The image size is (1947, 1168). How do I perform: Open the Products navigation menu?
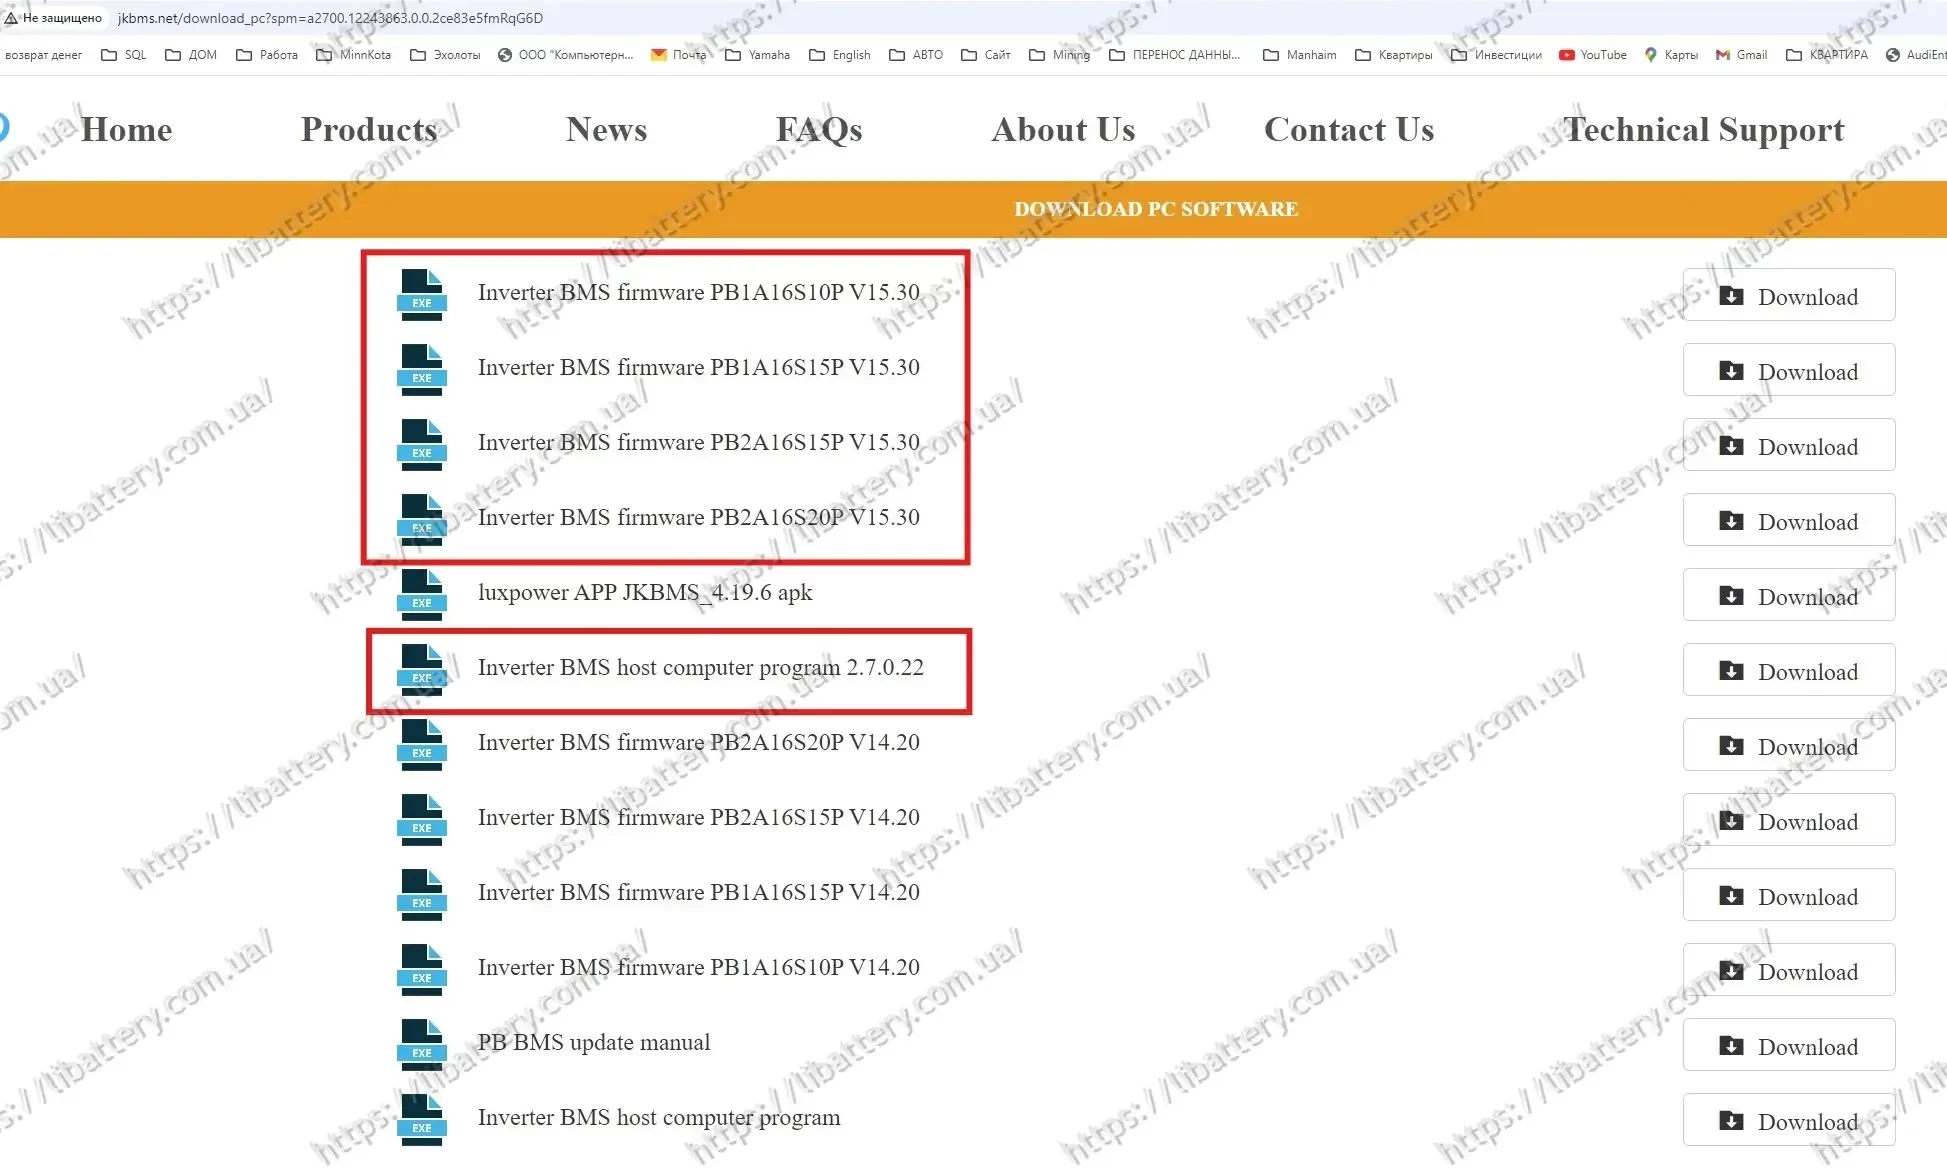tap(369, 130)
